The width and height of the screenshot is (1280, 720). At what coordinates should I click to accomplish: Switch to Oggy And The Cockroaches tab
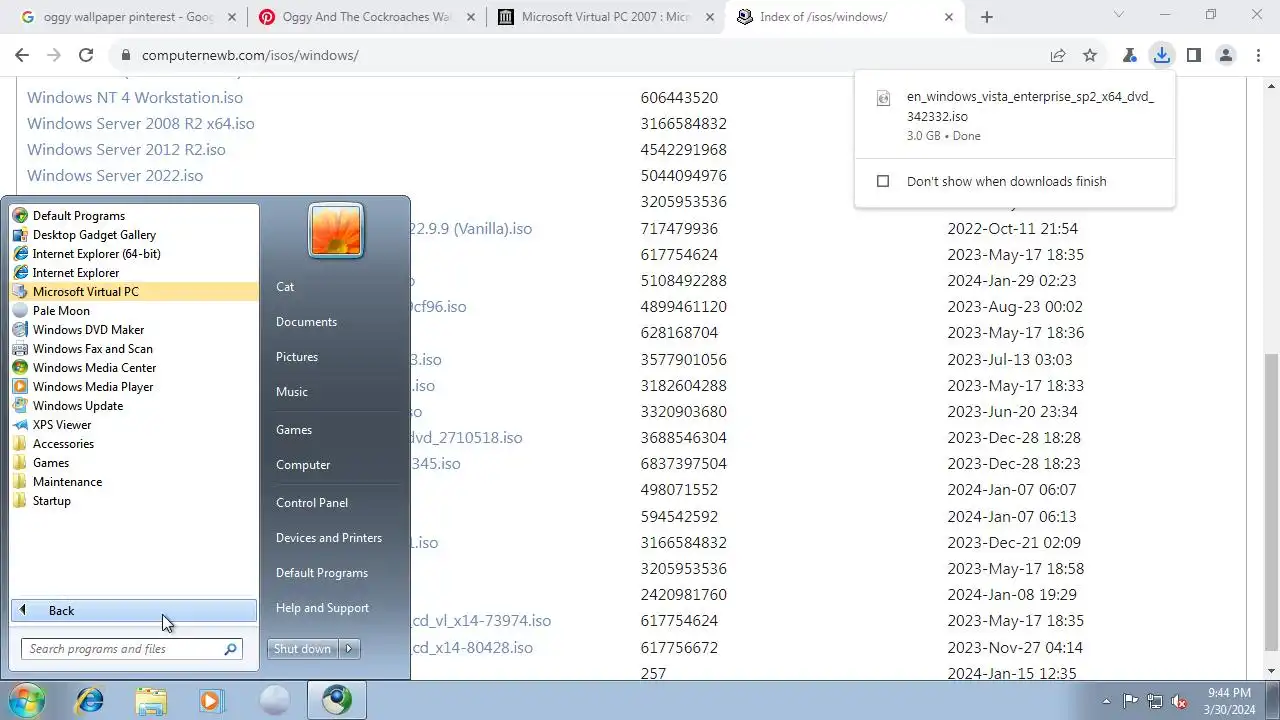[x=368, y=17]
